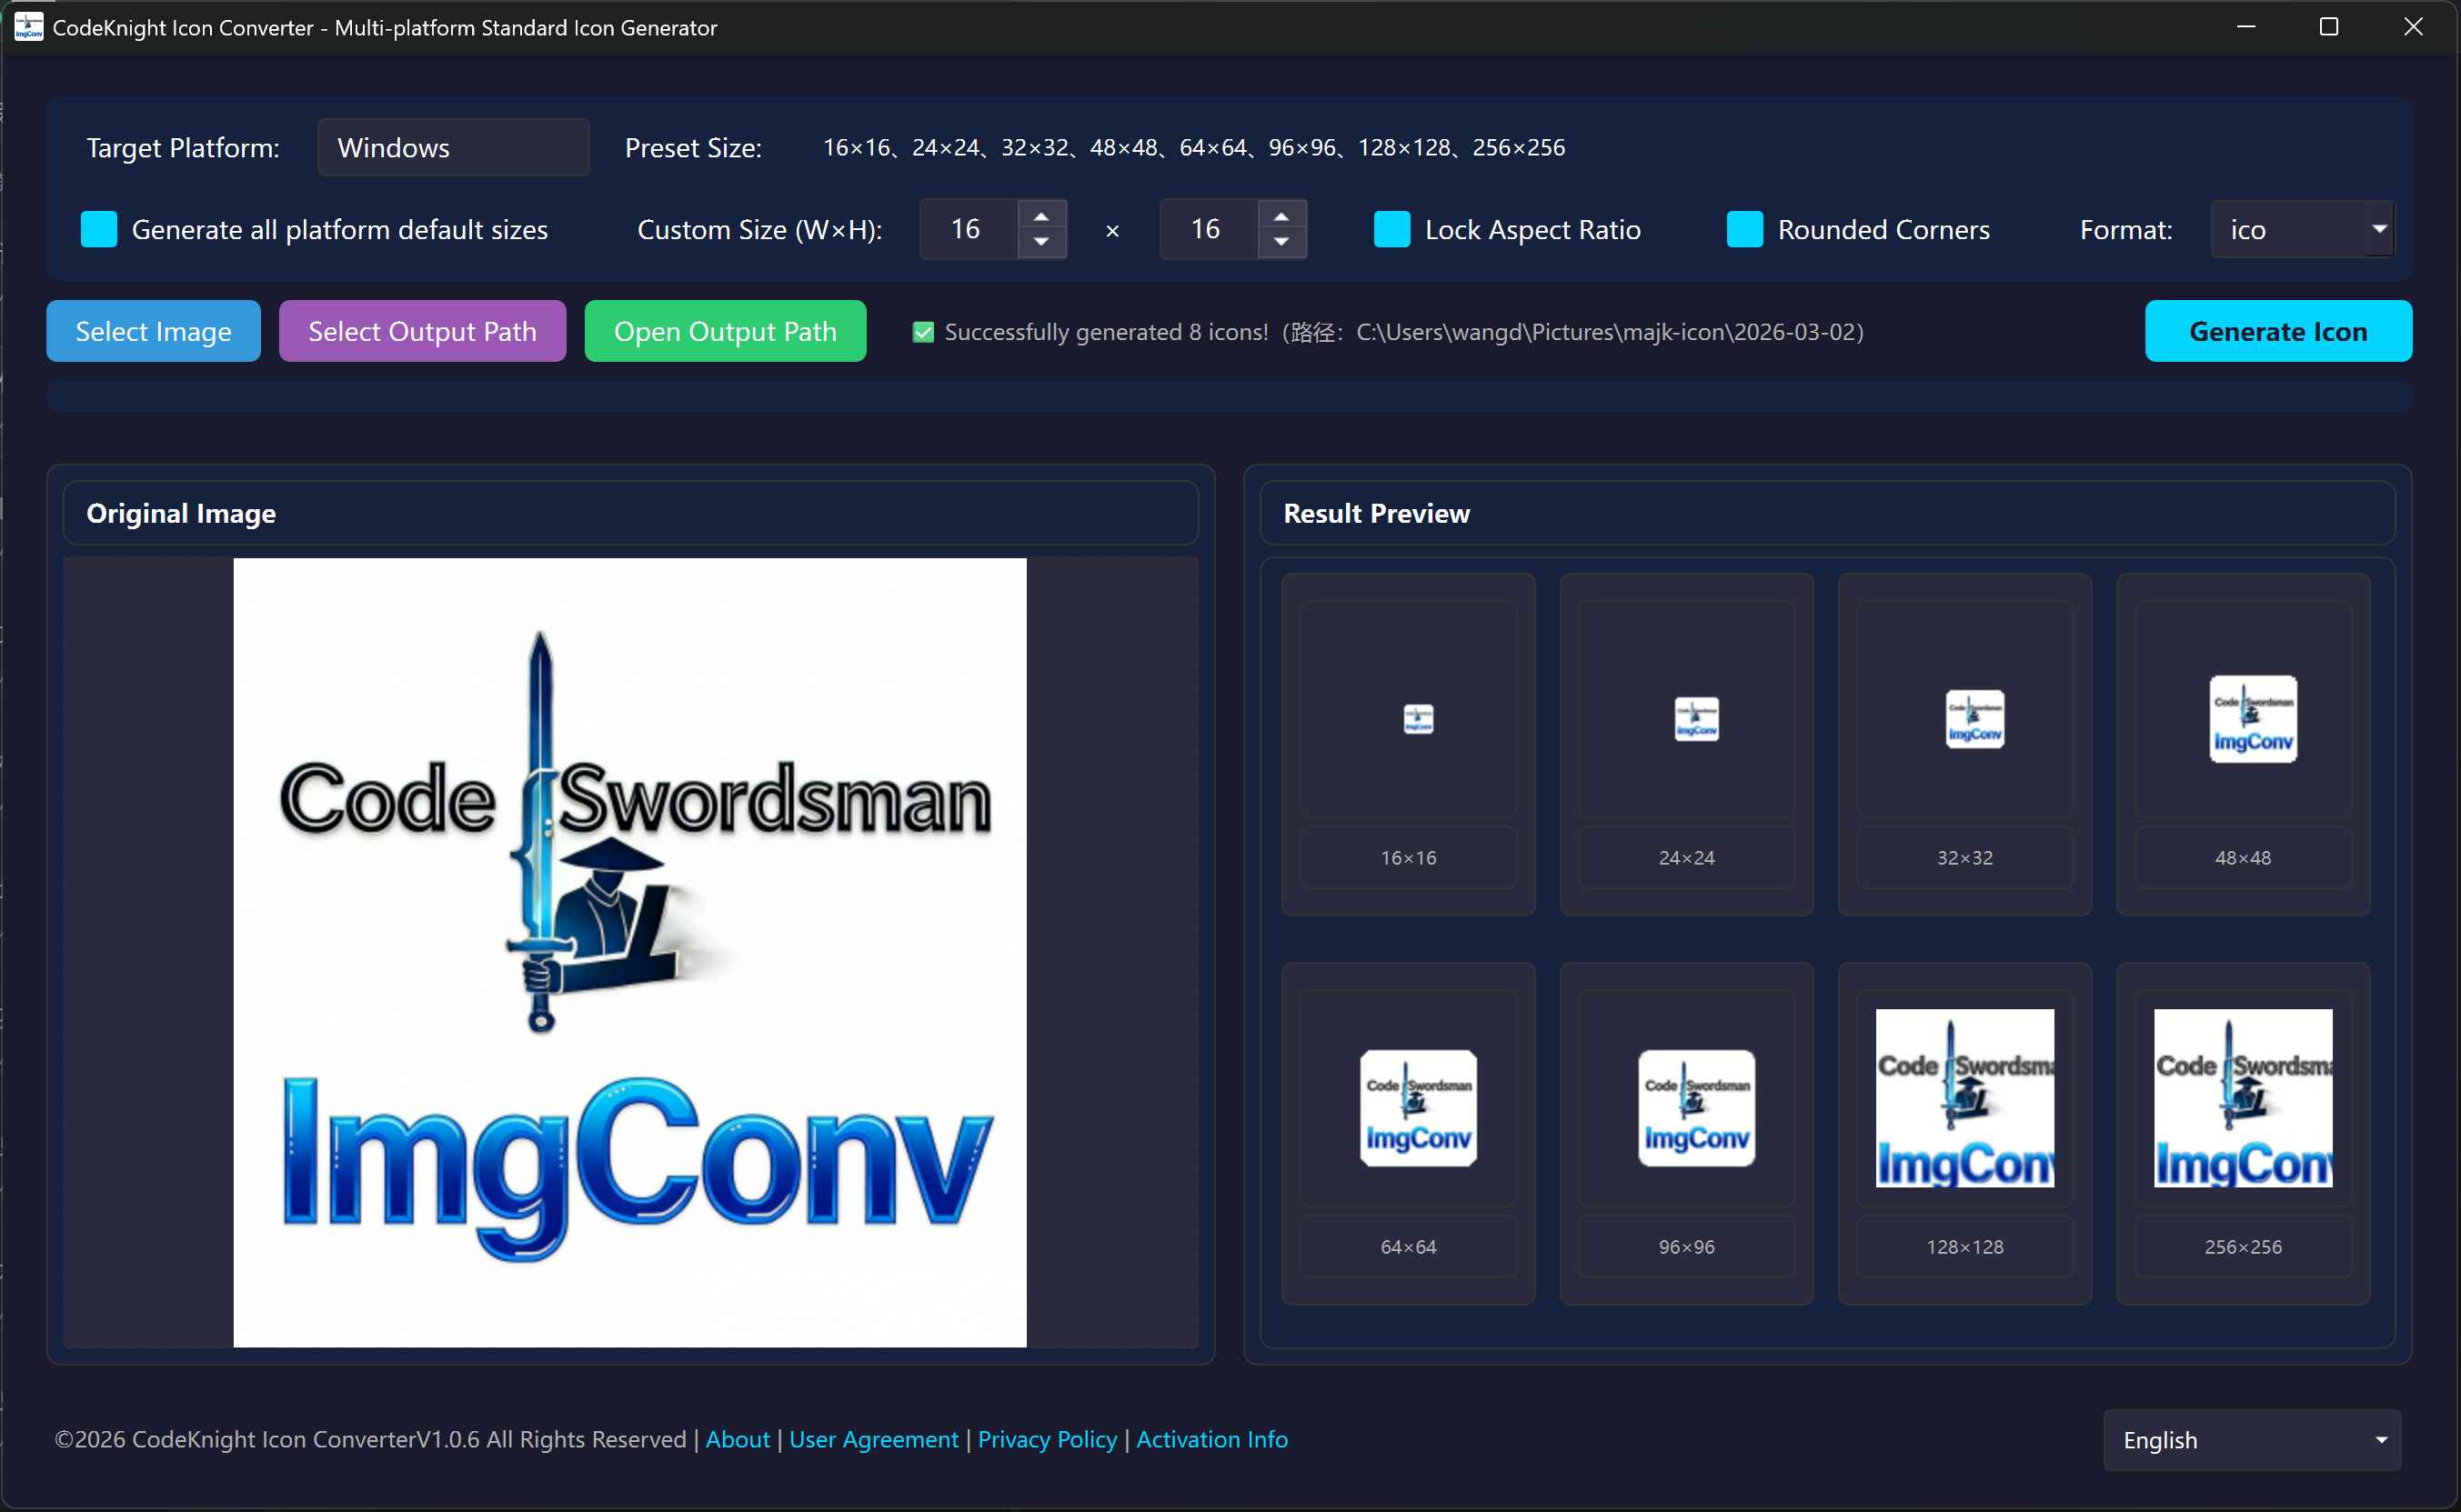Decrease custom height with down arrow
The height and width of the screenshot is (1512, 2461).
(1281, 242)
